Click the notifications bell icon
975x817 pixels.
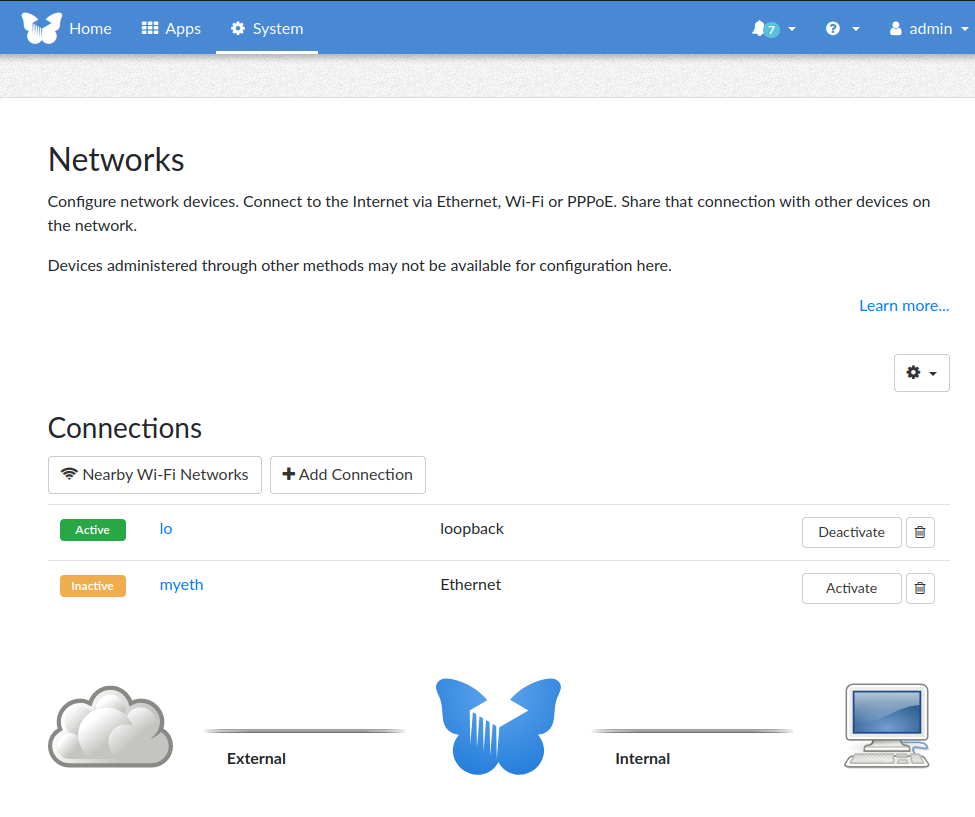point(761,27)
